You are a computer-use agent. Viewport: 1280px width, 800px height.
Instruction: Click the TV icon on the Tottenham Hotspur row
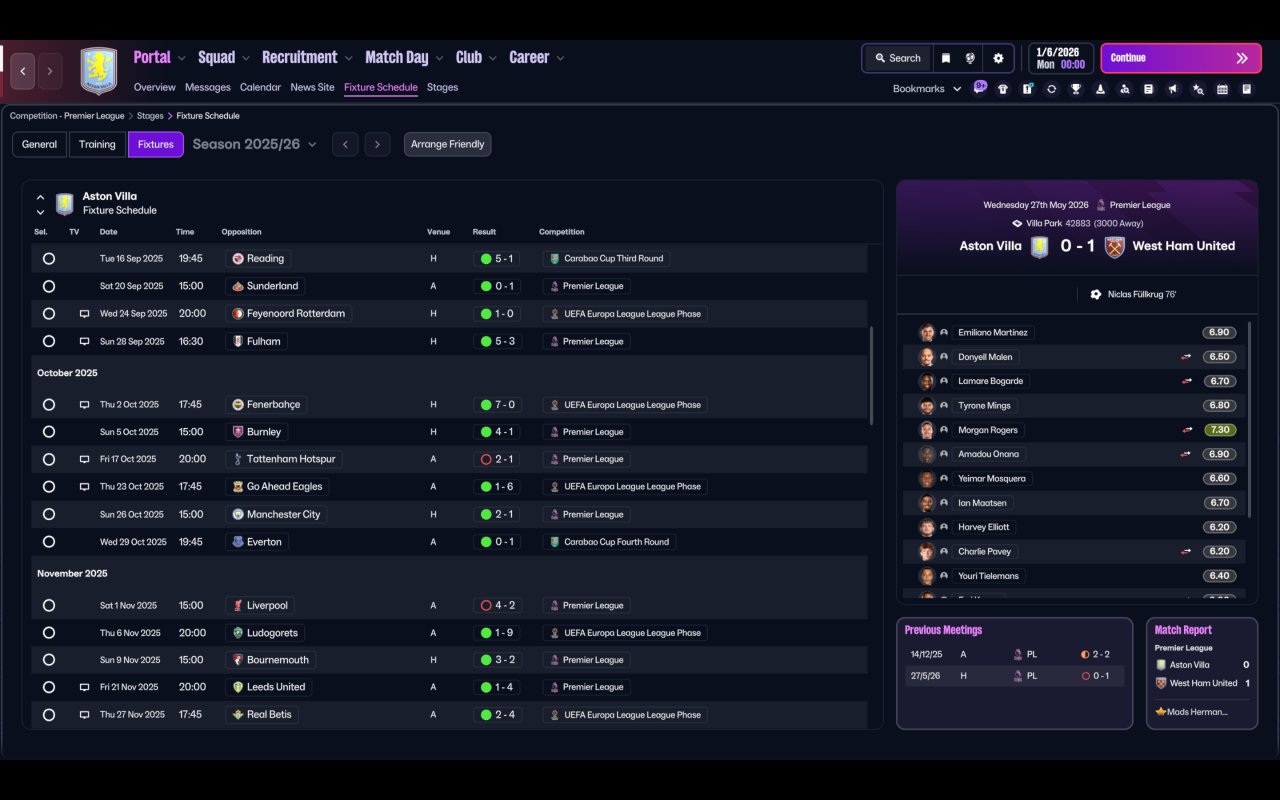coord(85,459)
